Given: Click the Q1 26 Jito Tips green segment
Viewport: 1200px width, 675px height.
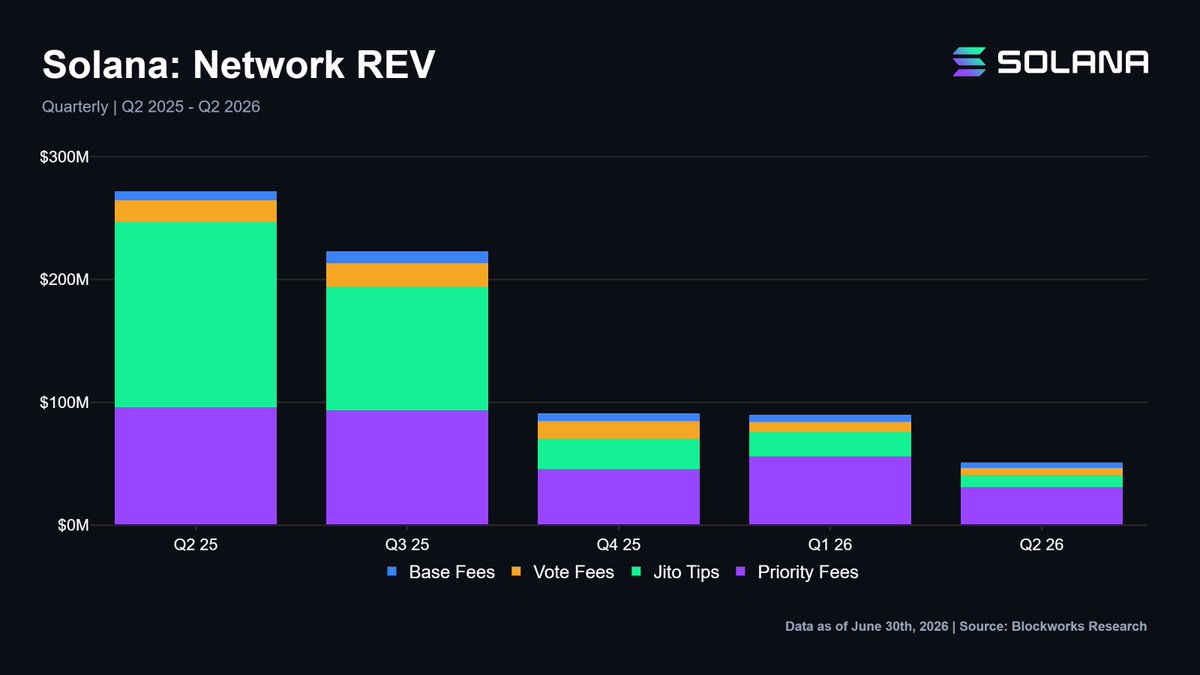Looking at the screenshot, I should [x=830, y=444].
